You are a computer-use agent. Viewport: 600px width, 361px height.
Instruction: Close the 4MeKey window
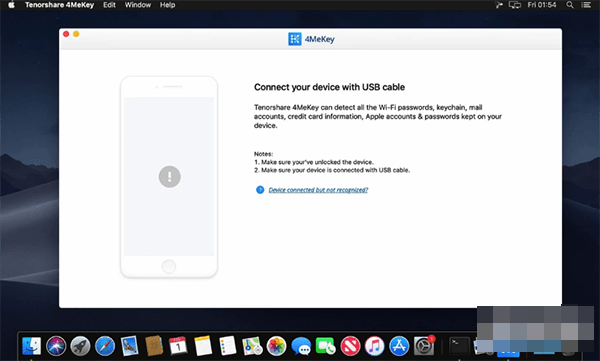(x=66, y=34)
